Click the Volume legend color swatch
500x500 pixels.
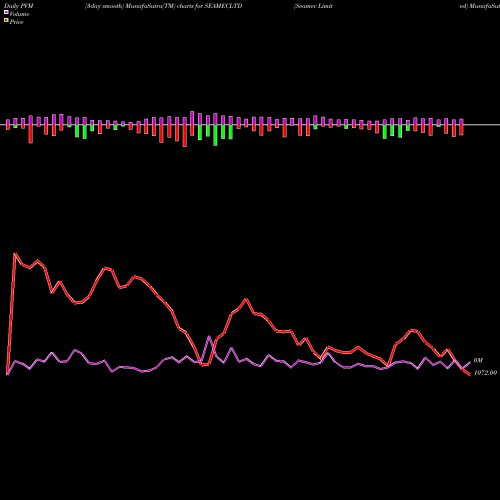(6, 12)
